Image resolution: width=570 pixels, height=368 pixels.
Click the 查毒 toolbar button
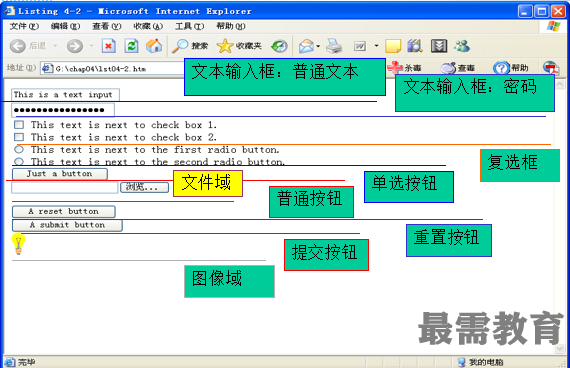coord(458,68)
